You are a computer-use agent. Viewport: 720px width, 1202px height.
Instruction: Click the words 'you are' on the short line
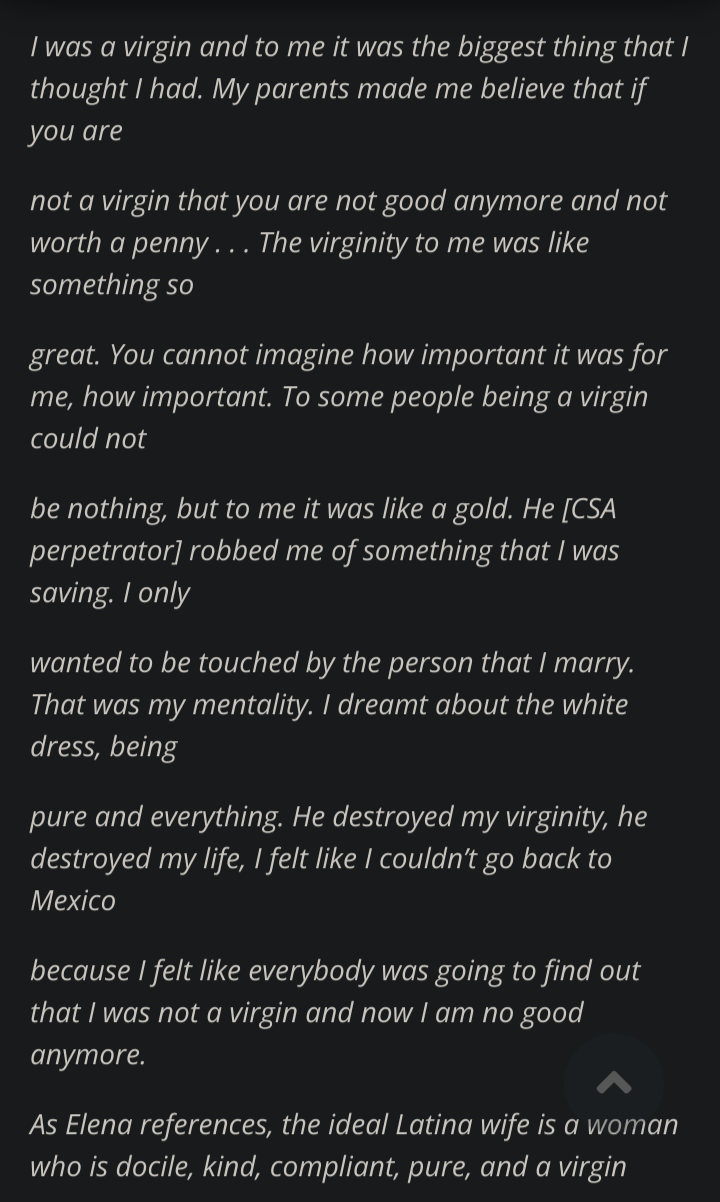[76, 130]
